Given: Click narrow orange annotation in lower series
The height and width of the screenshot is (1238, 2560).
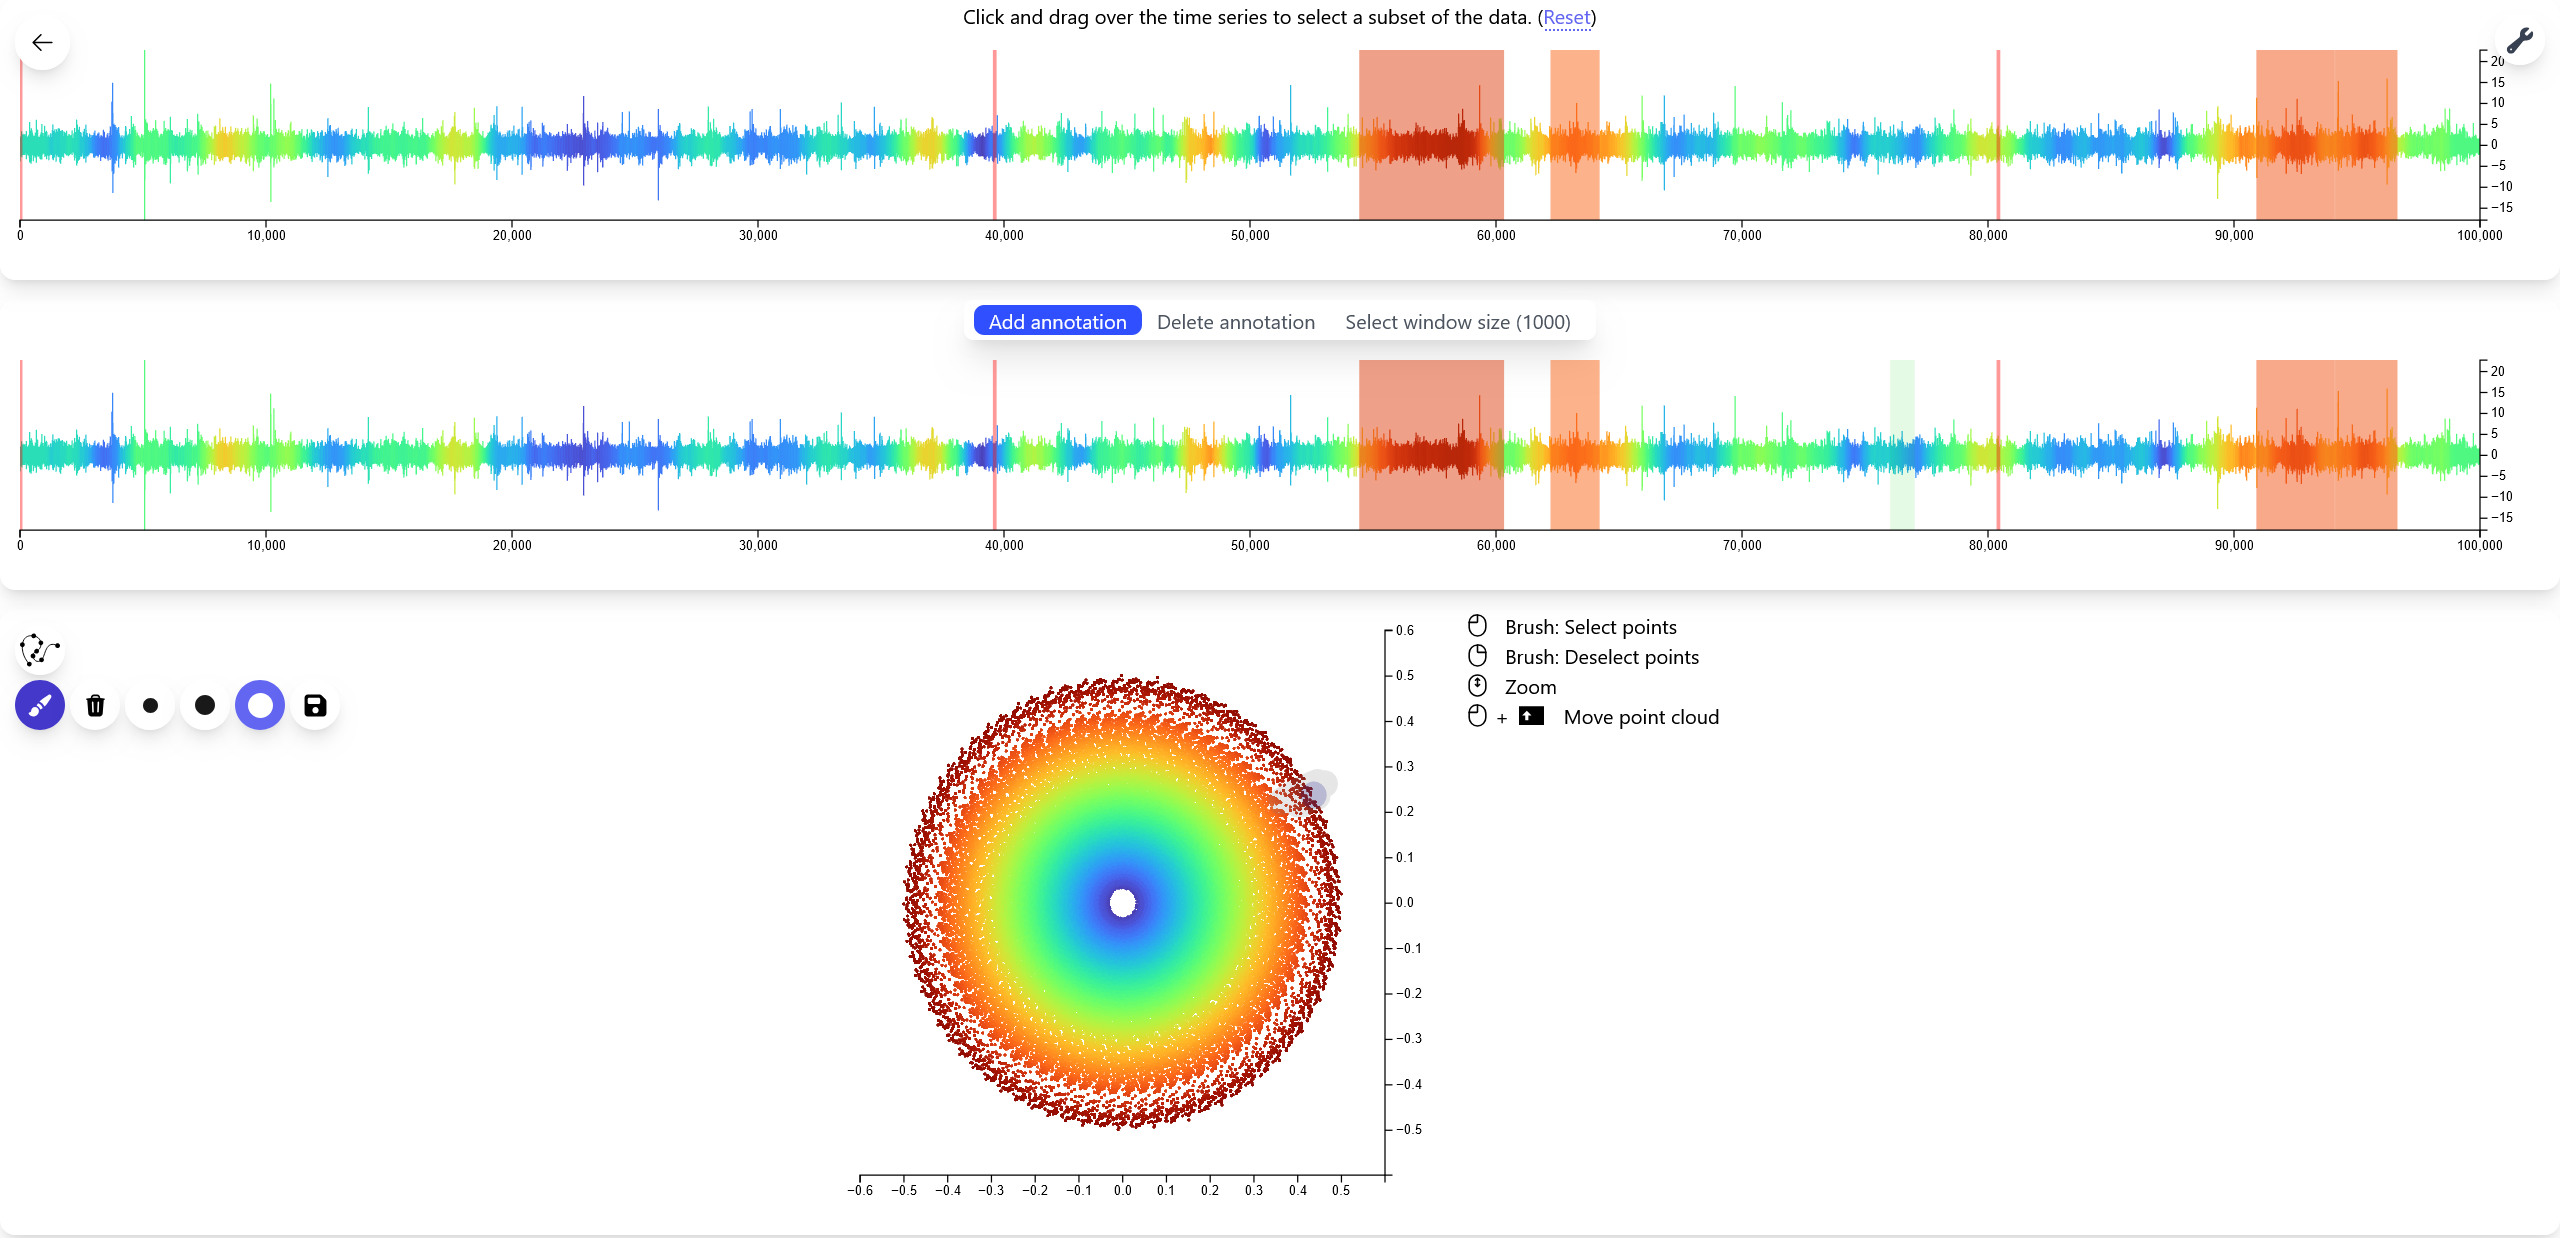Looking at the screenshot, I should tap(1574, 445).
